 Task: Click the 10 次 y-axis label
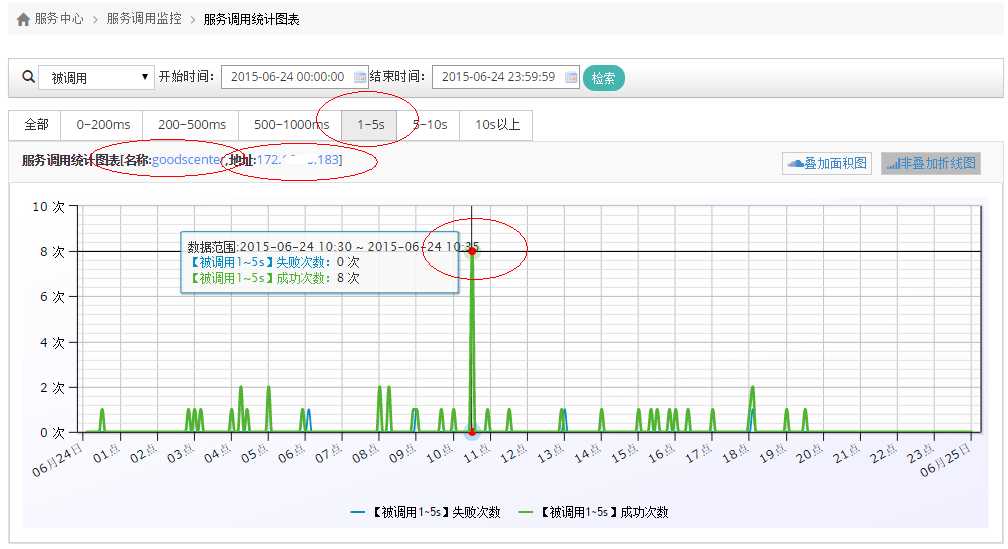point(48,206)
